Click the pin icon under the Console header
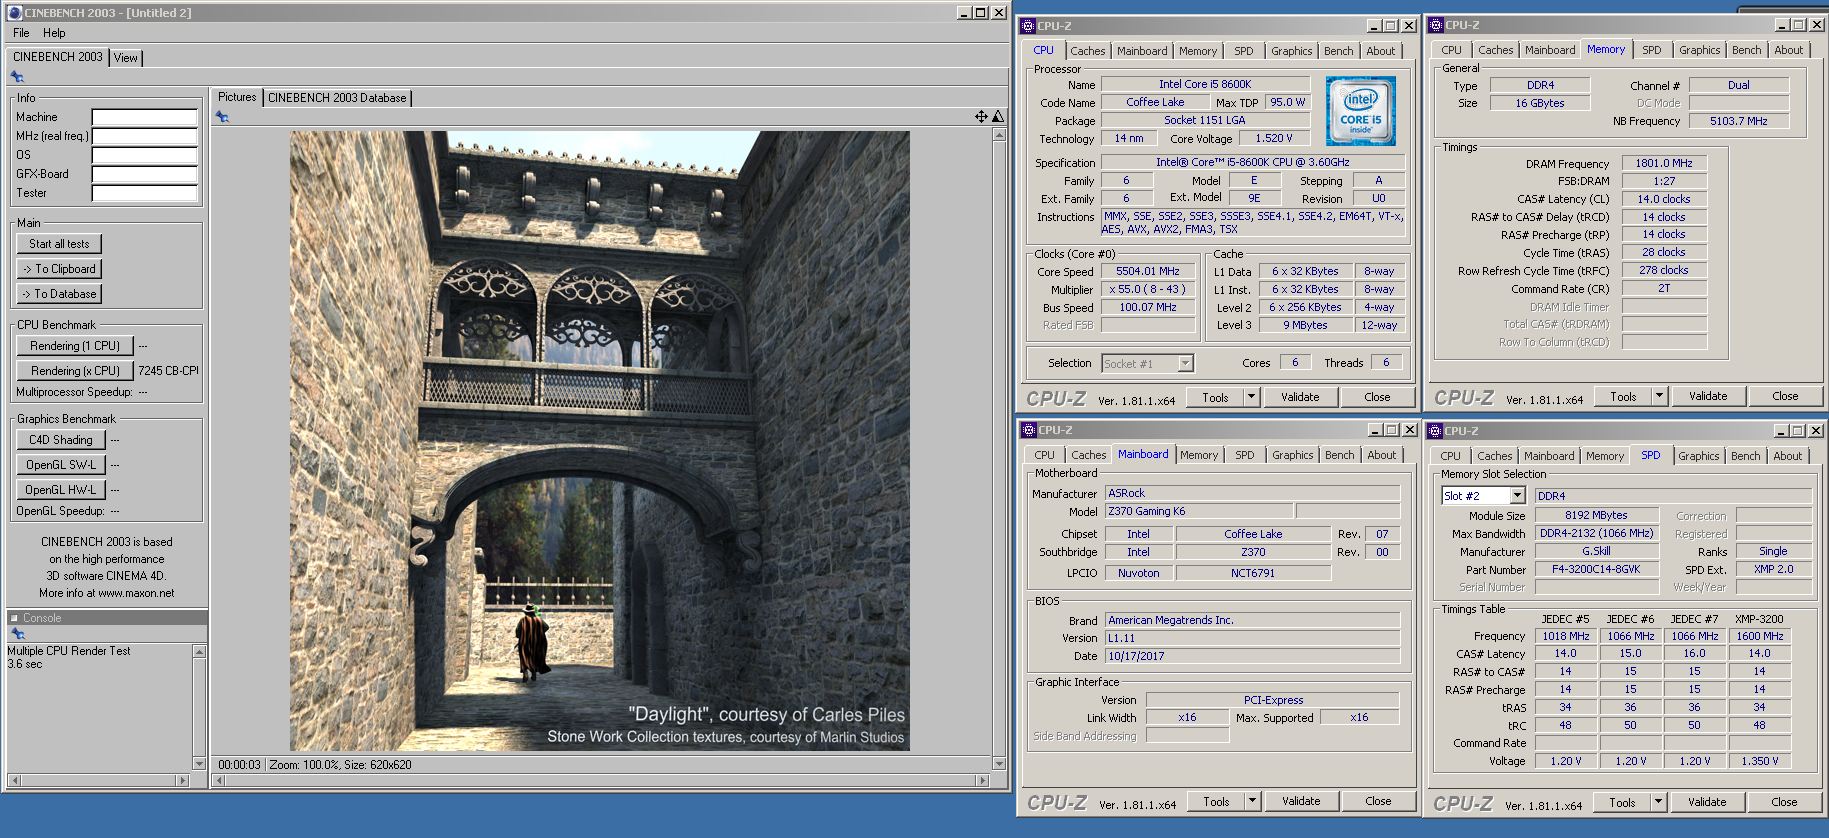1829x838 pixels. (x=17, y=634)
